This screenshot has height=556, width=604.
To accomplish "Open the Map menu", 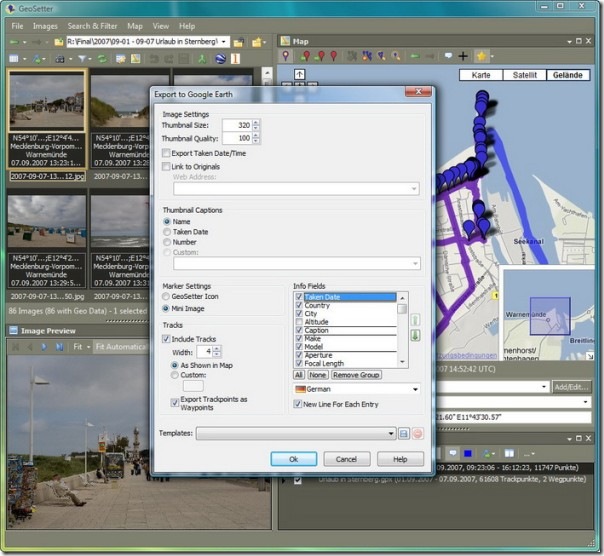I will (135, 26).
